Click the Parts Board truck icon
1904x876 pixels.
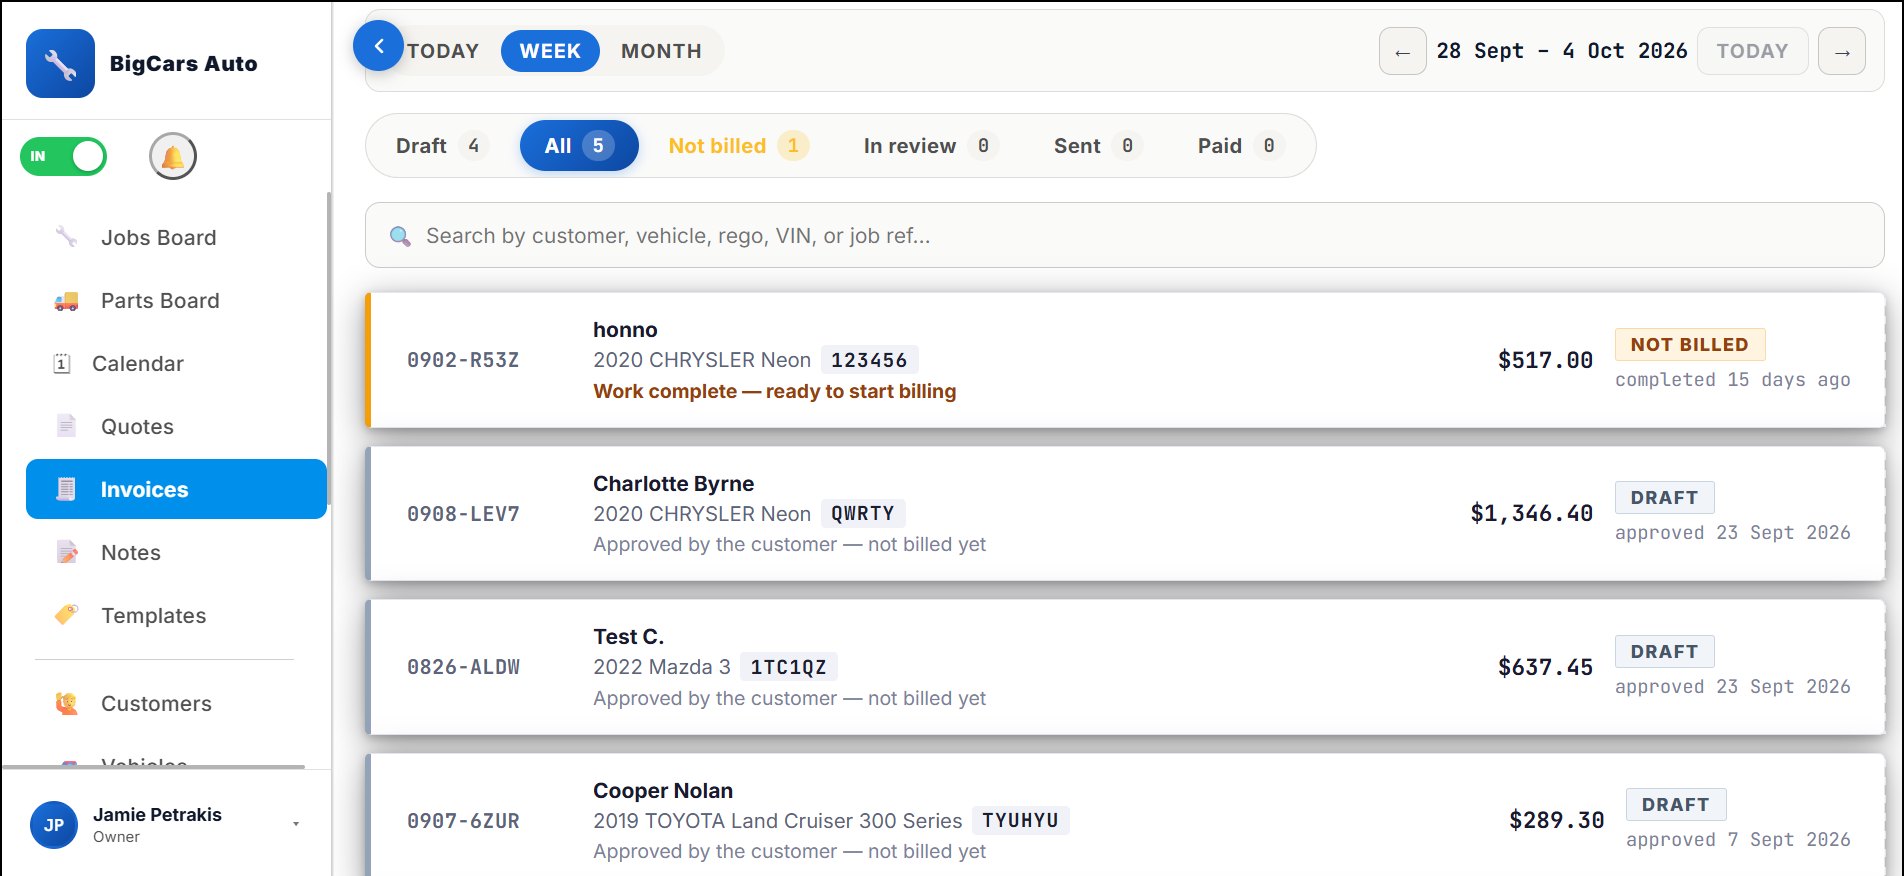tap(66, 301)
